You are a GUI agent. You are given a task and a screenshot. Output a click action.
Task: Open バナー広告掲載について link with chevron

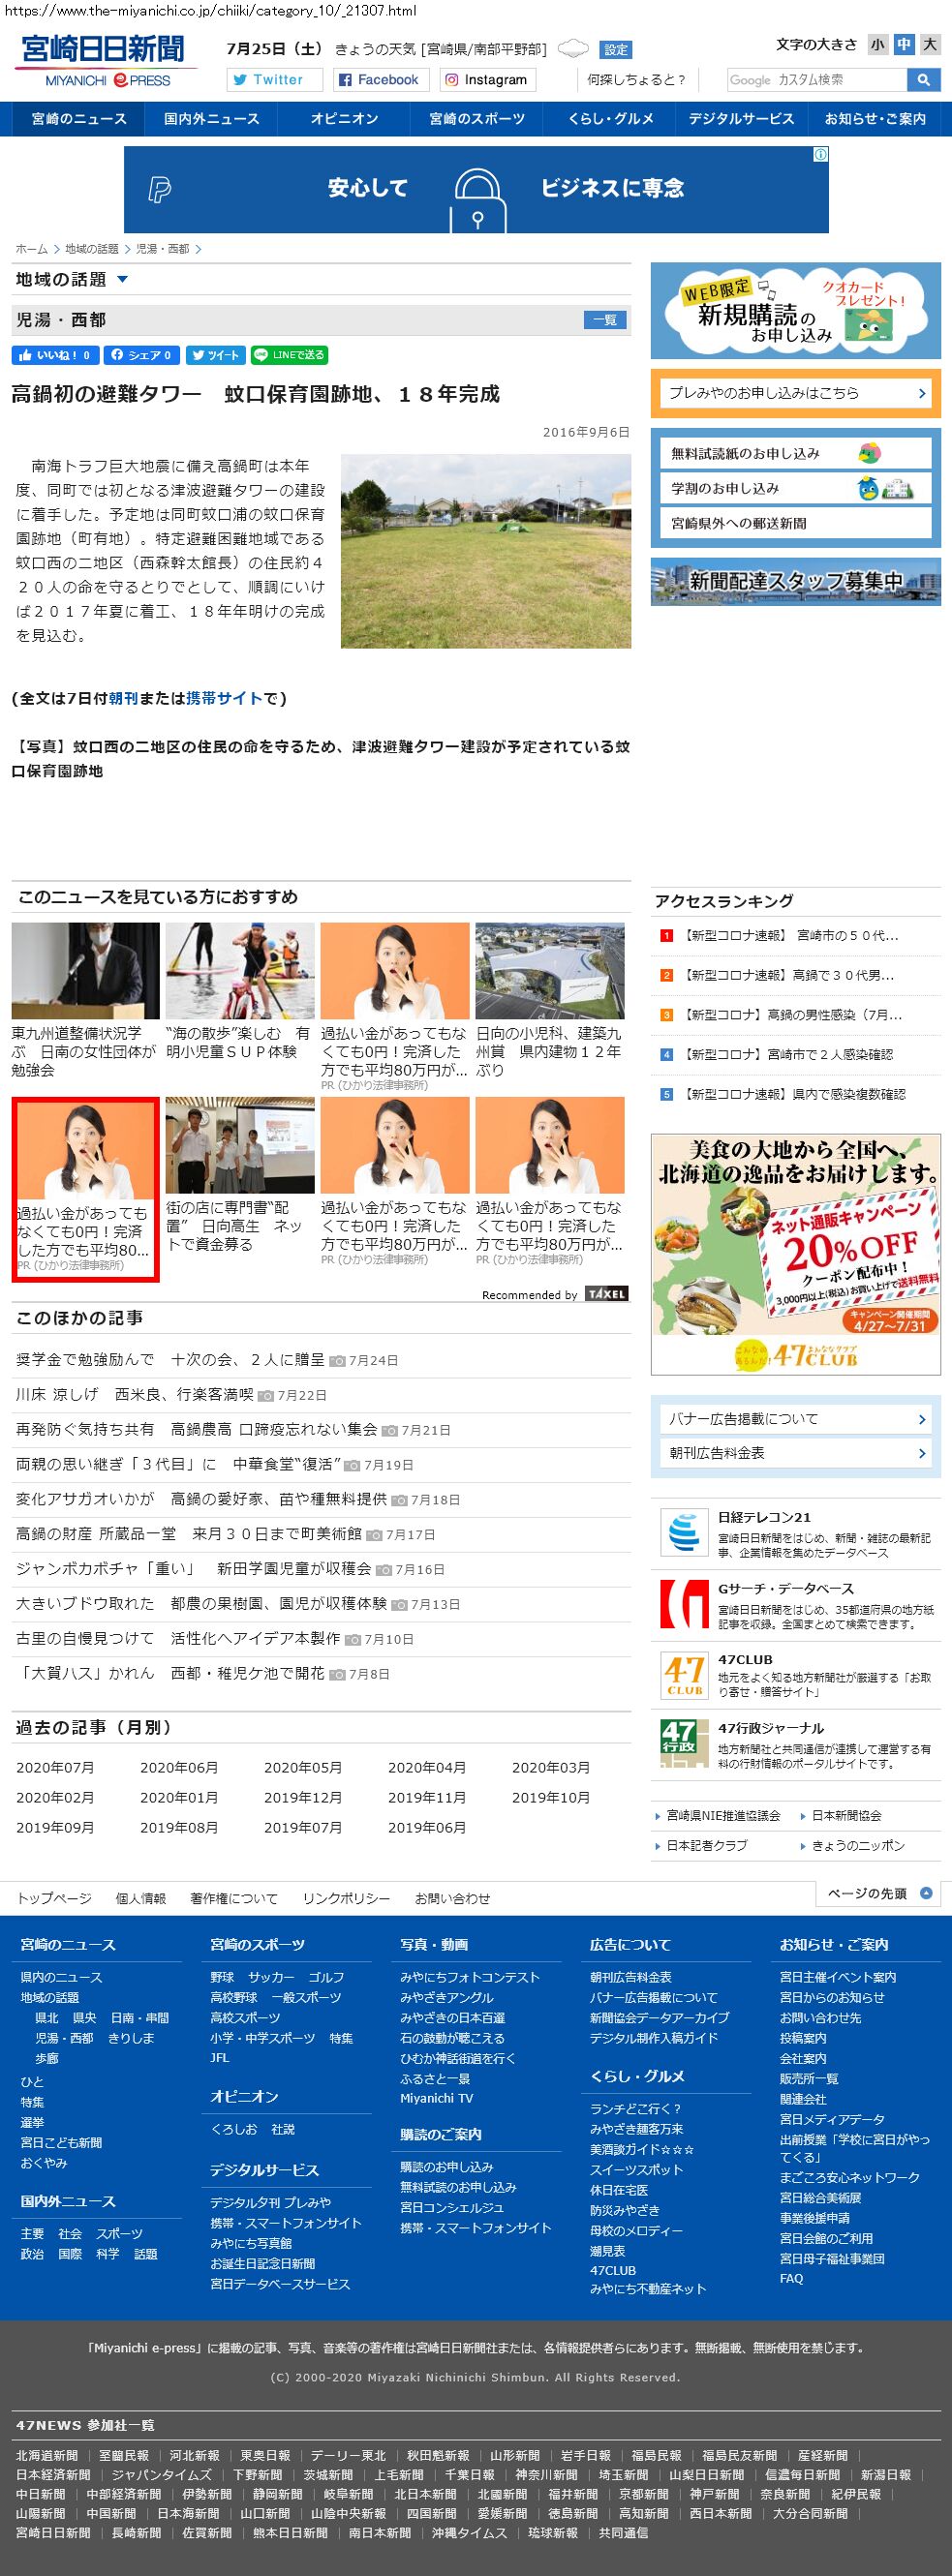pos(795,1418)
